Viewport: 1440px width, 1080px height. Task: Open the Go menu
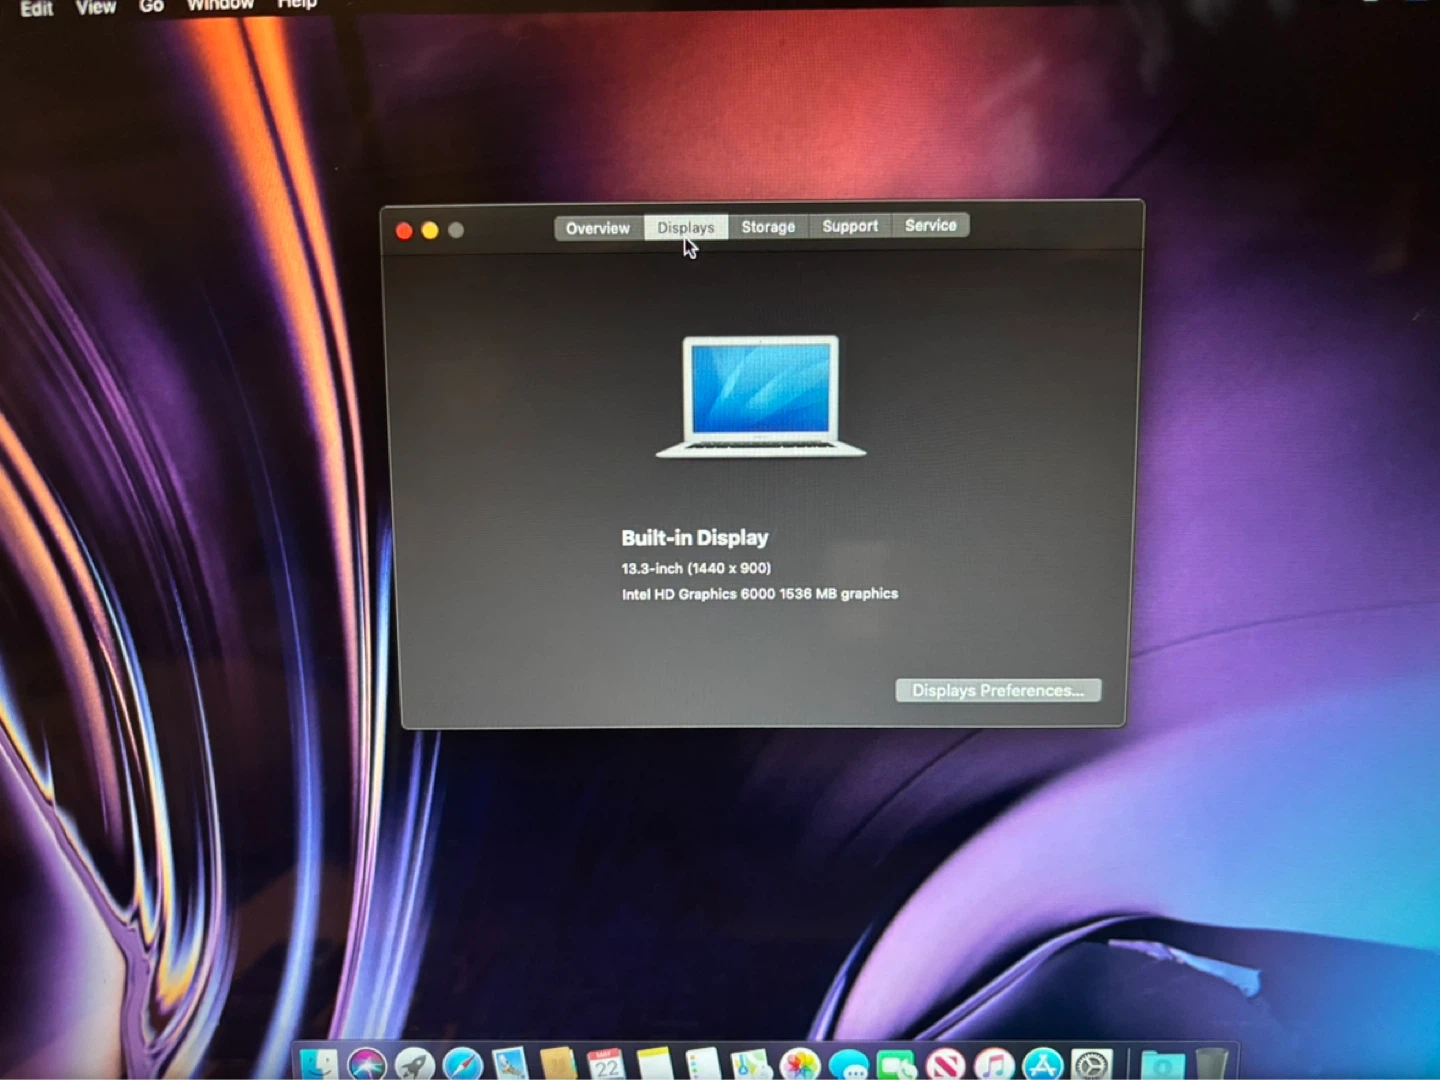151,6
